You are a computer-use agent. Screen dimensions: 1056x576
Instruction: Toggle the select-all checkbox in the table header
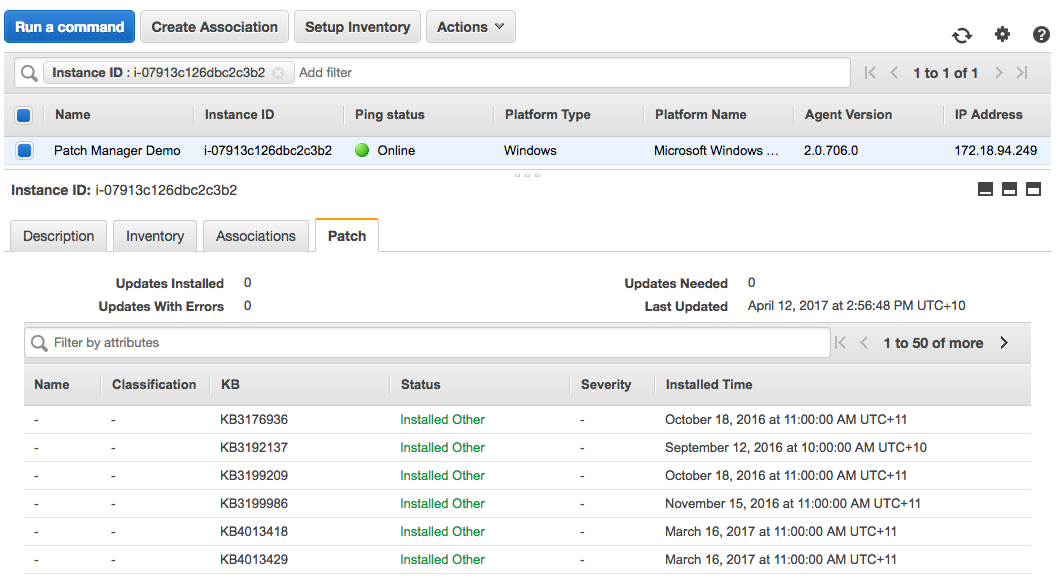24,115
